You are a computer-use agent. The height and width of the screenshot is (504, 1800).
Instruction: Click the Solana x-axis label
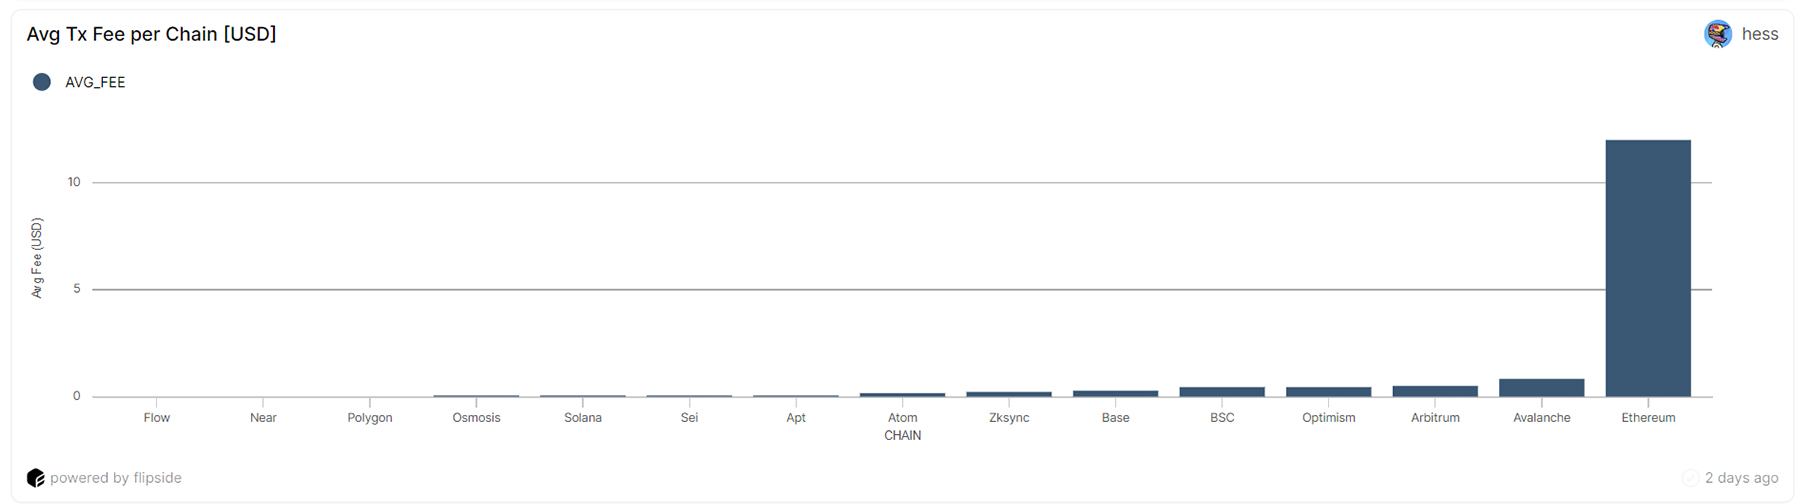583,418
